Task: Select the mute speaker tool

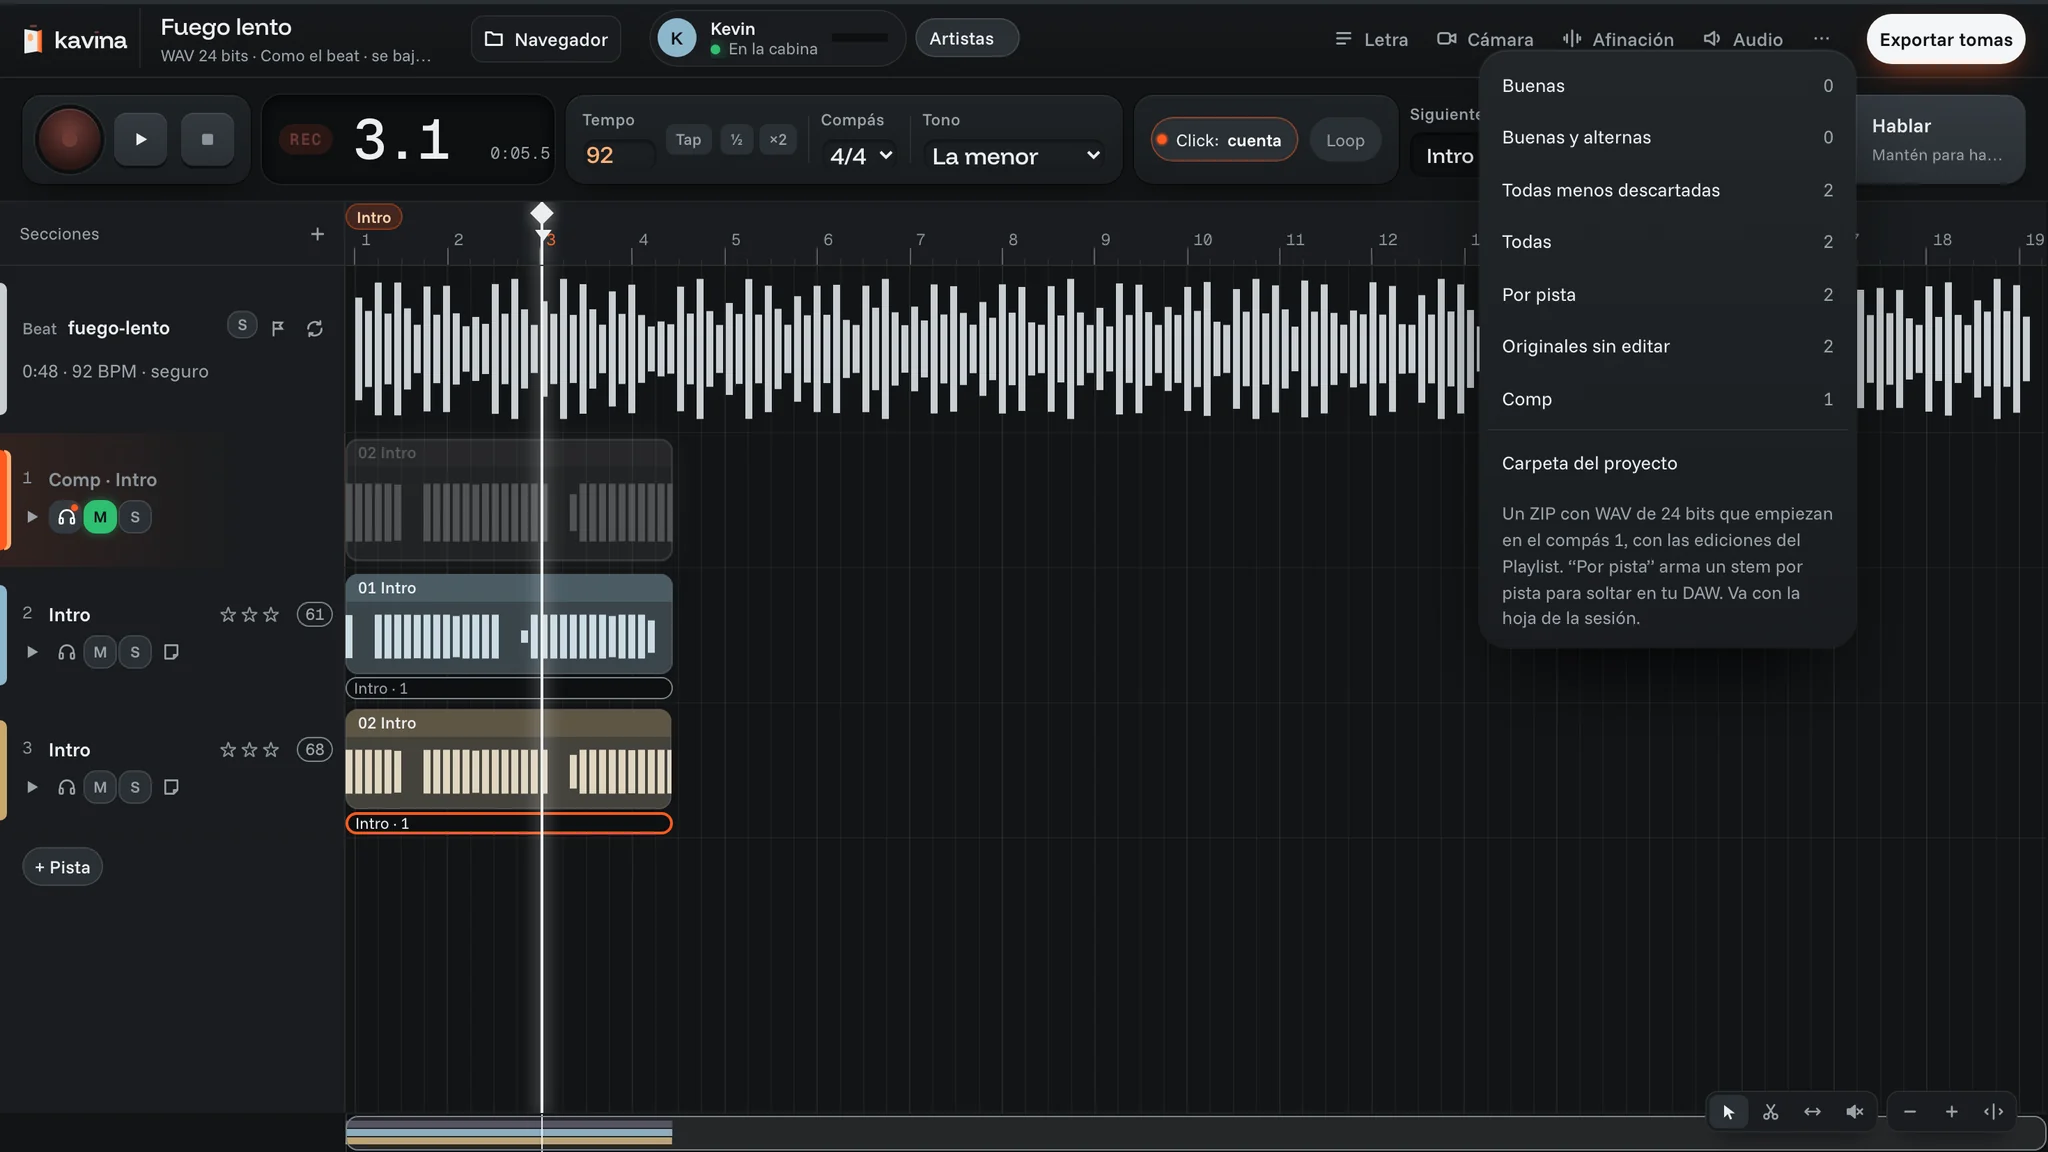Action: pos(1854,1112)
